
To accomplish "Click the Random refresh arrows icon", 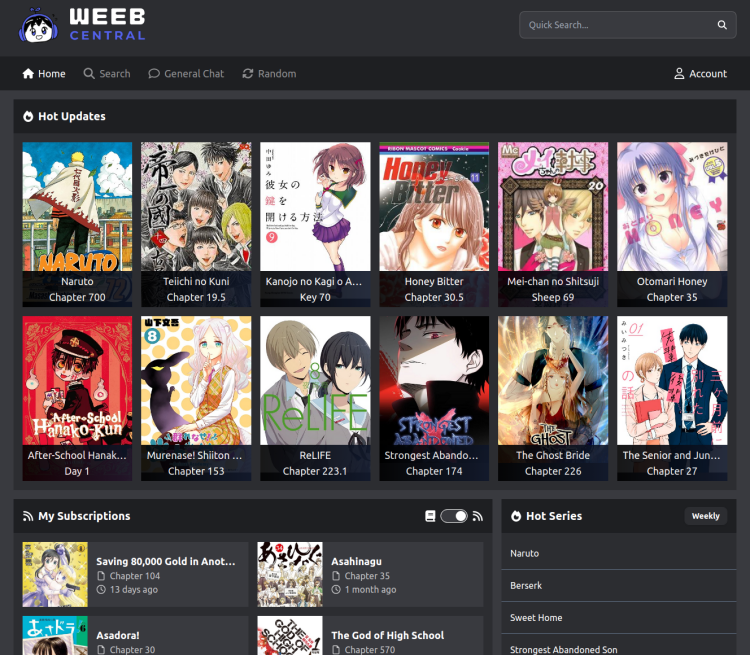I will coord(248,74).
